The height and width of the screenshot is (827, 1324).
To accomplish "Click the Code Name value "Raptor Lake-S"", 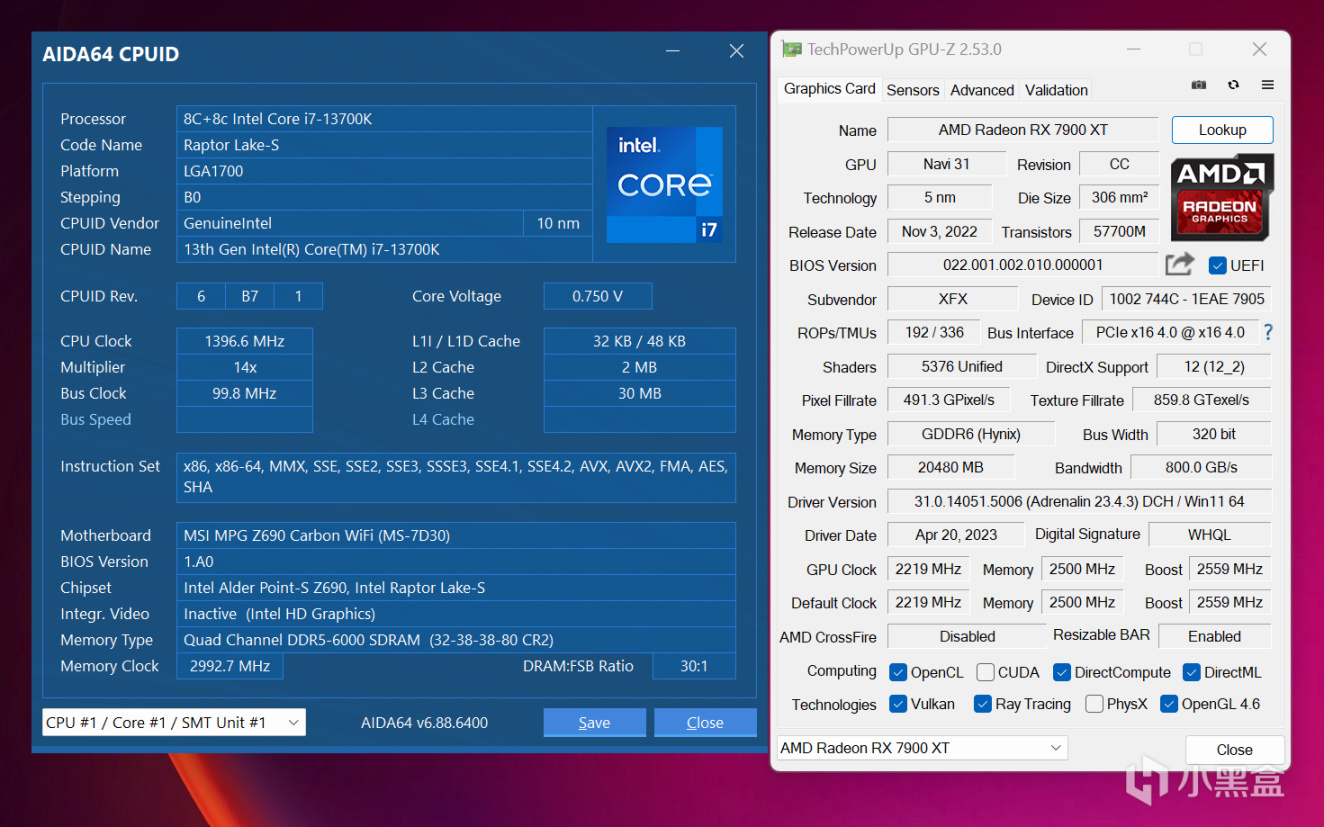I will coord(385,145).
